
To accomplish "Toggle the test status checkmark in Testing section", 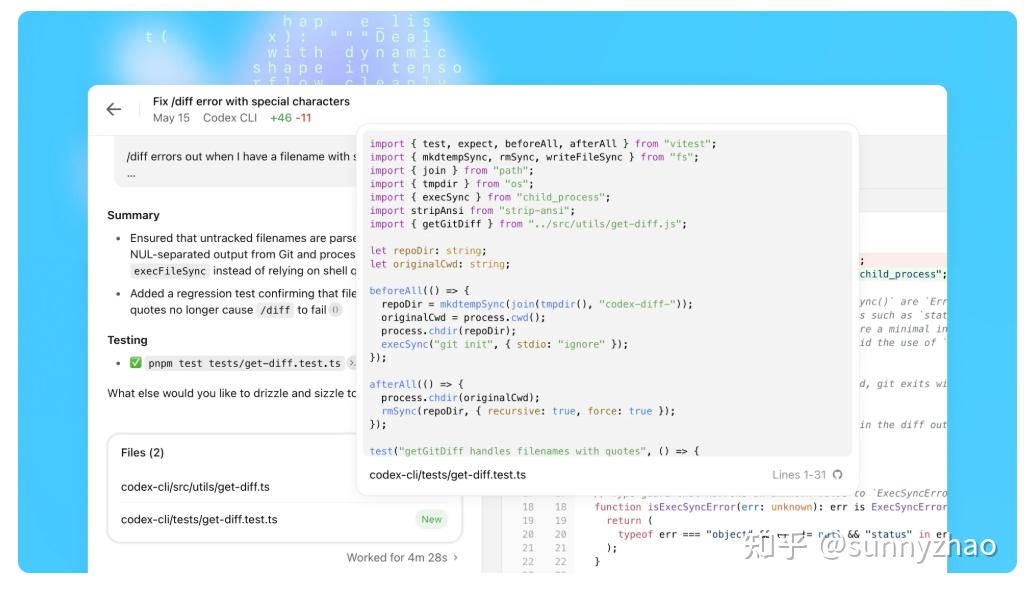I will [135, 361].
